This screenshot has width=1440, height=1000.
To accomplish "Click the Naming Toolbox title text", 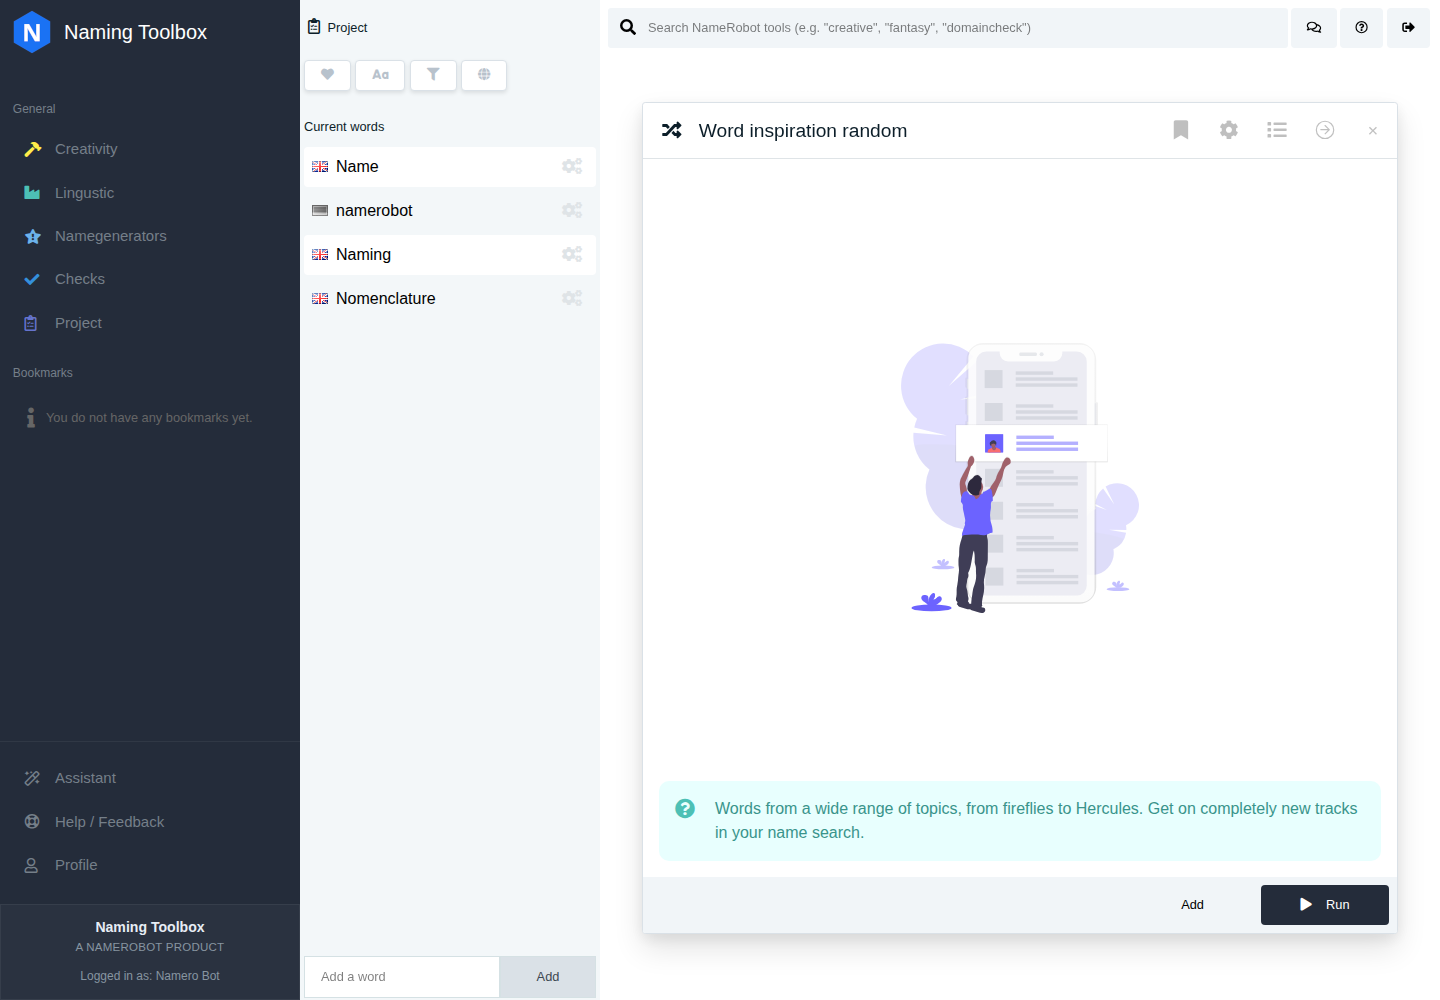I will click(x=135, y=32).
